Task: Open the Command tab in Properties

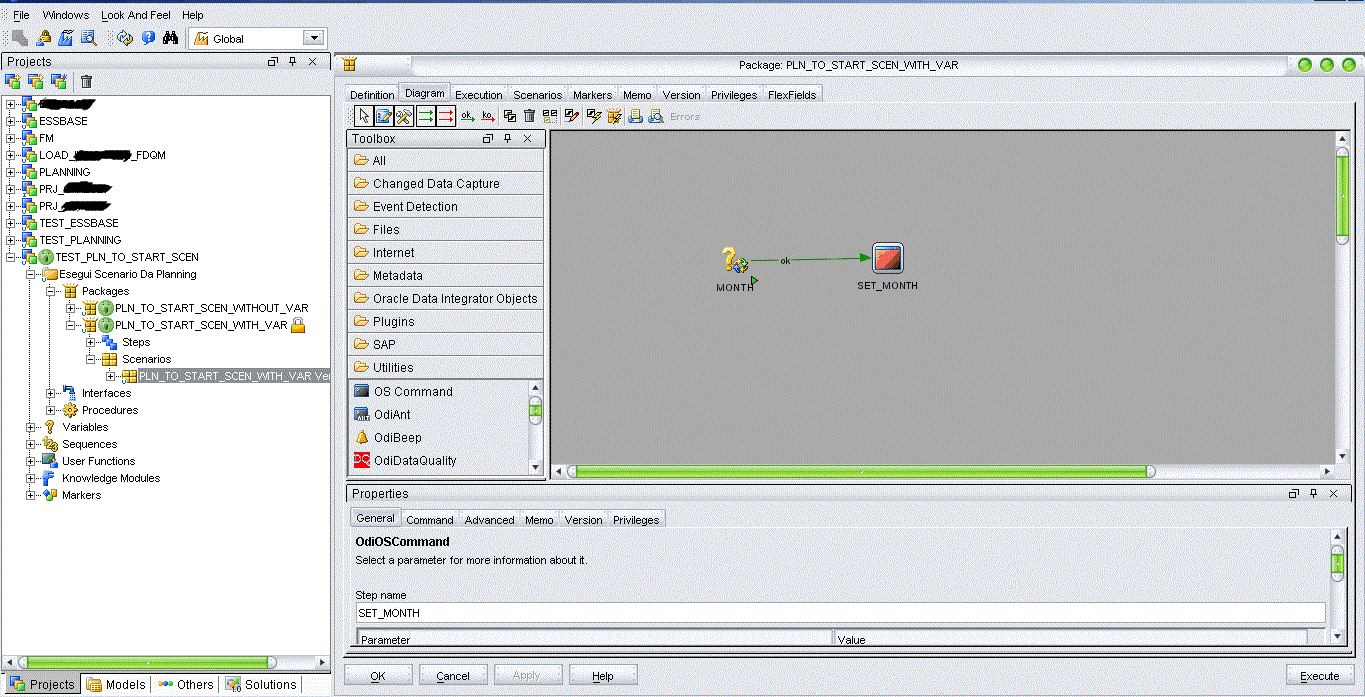Action: tap(430, 519)
